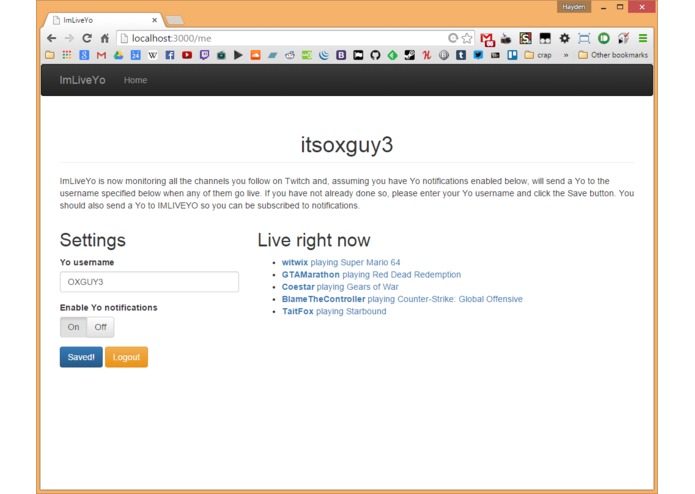Click the Yo username input field

pos(149,282)
